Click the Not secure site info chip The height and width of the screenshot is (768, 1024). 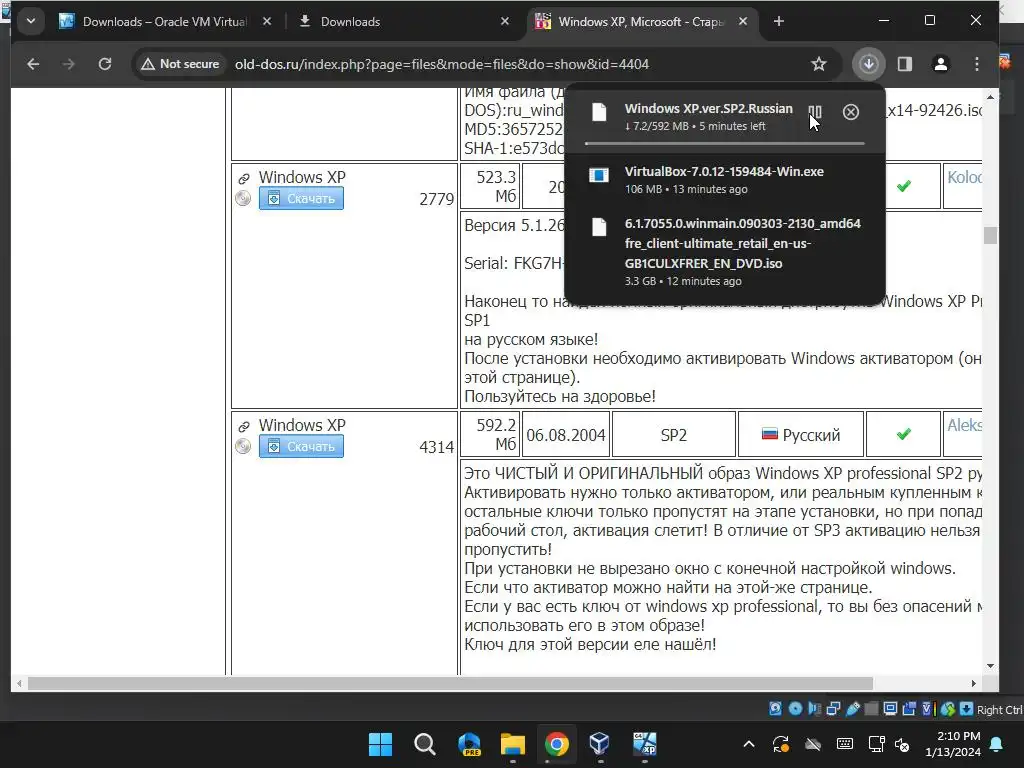[181, 64]
